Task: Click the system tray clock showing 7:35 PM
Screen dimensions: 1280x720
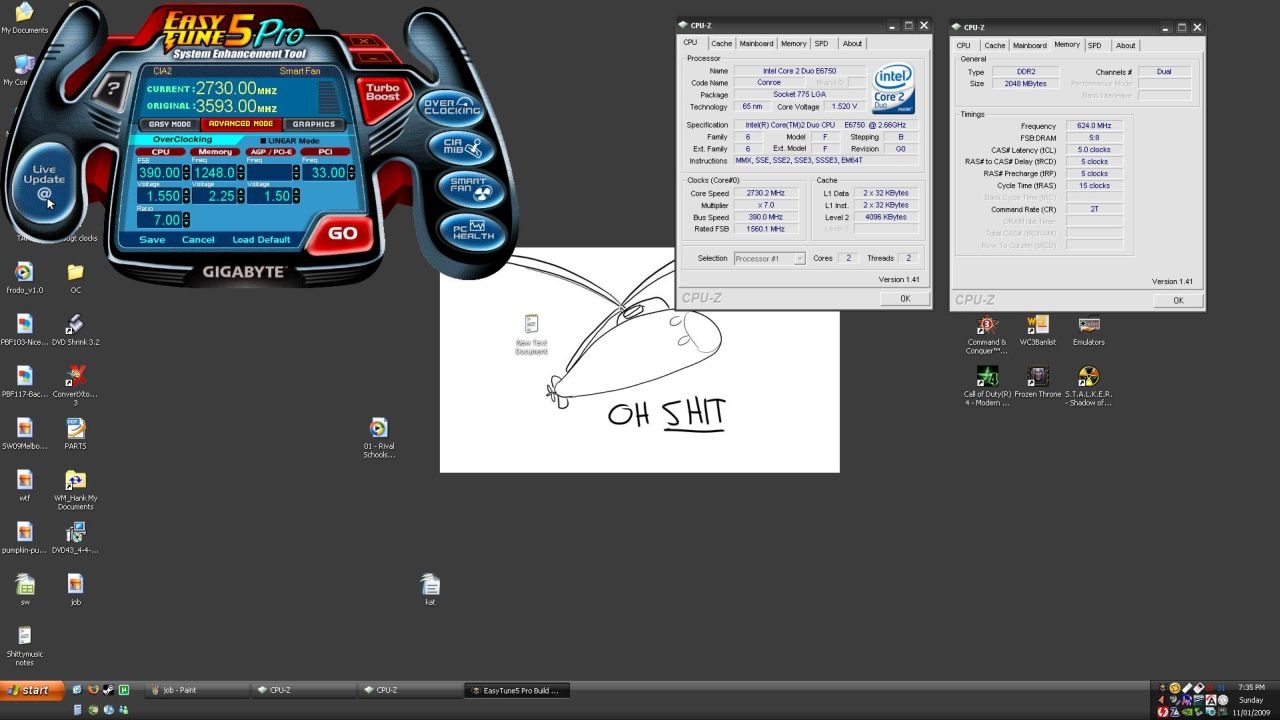Action: point(1251,687)
